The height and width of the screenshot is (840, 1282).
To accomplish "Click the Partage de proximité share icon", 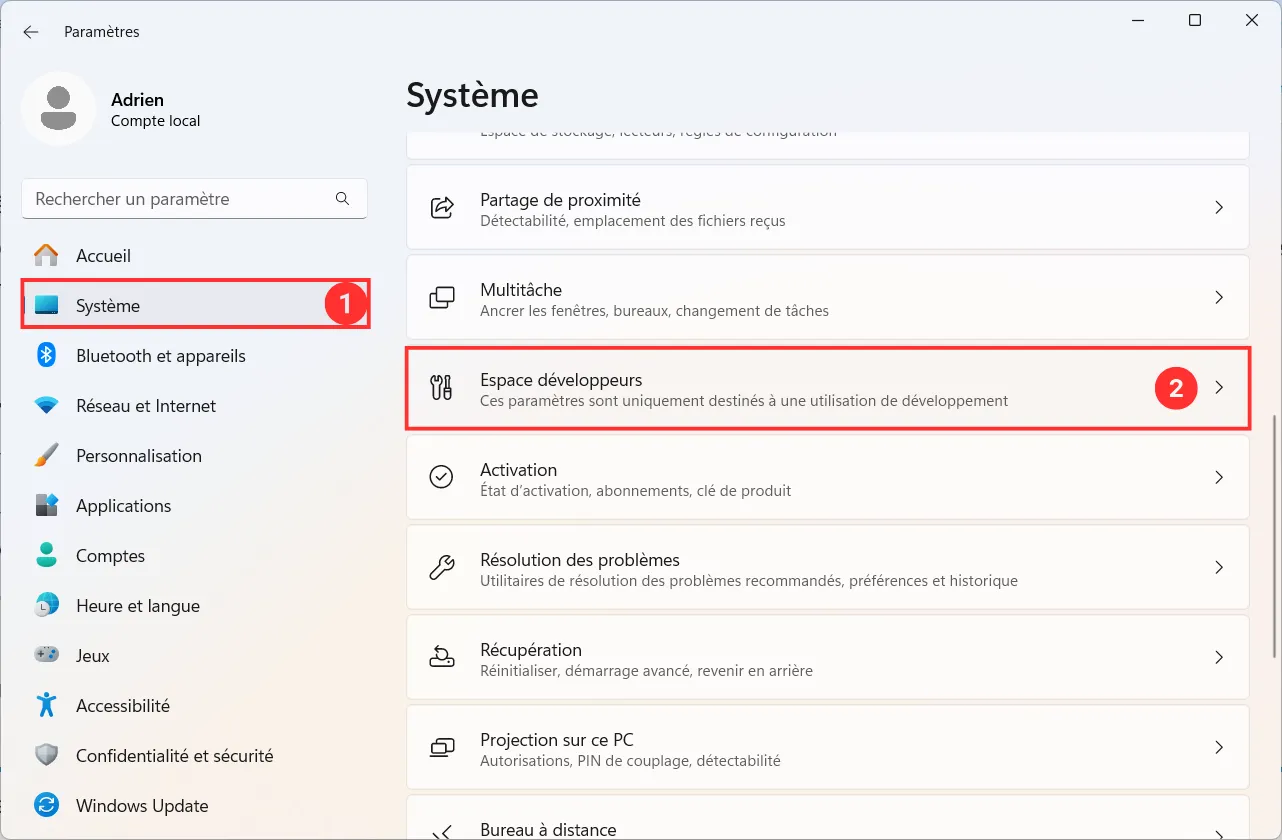I will coord(441,208).
